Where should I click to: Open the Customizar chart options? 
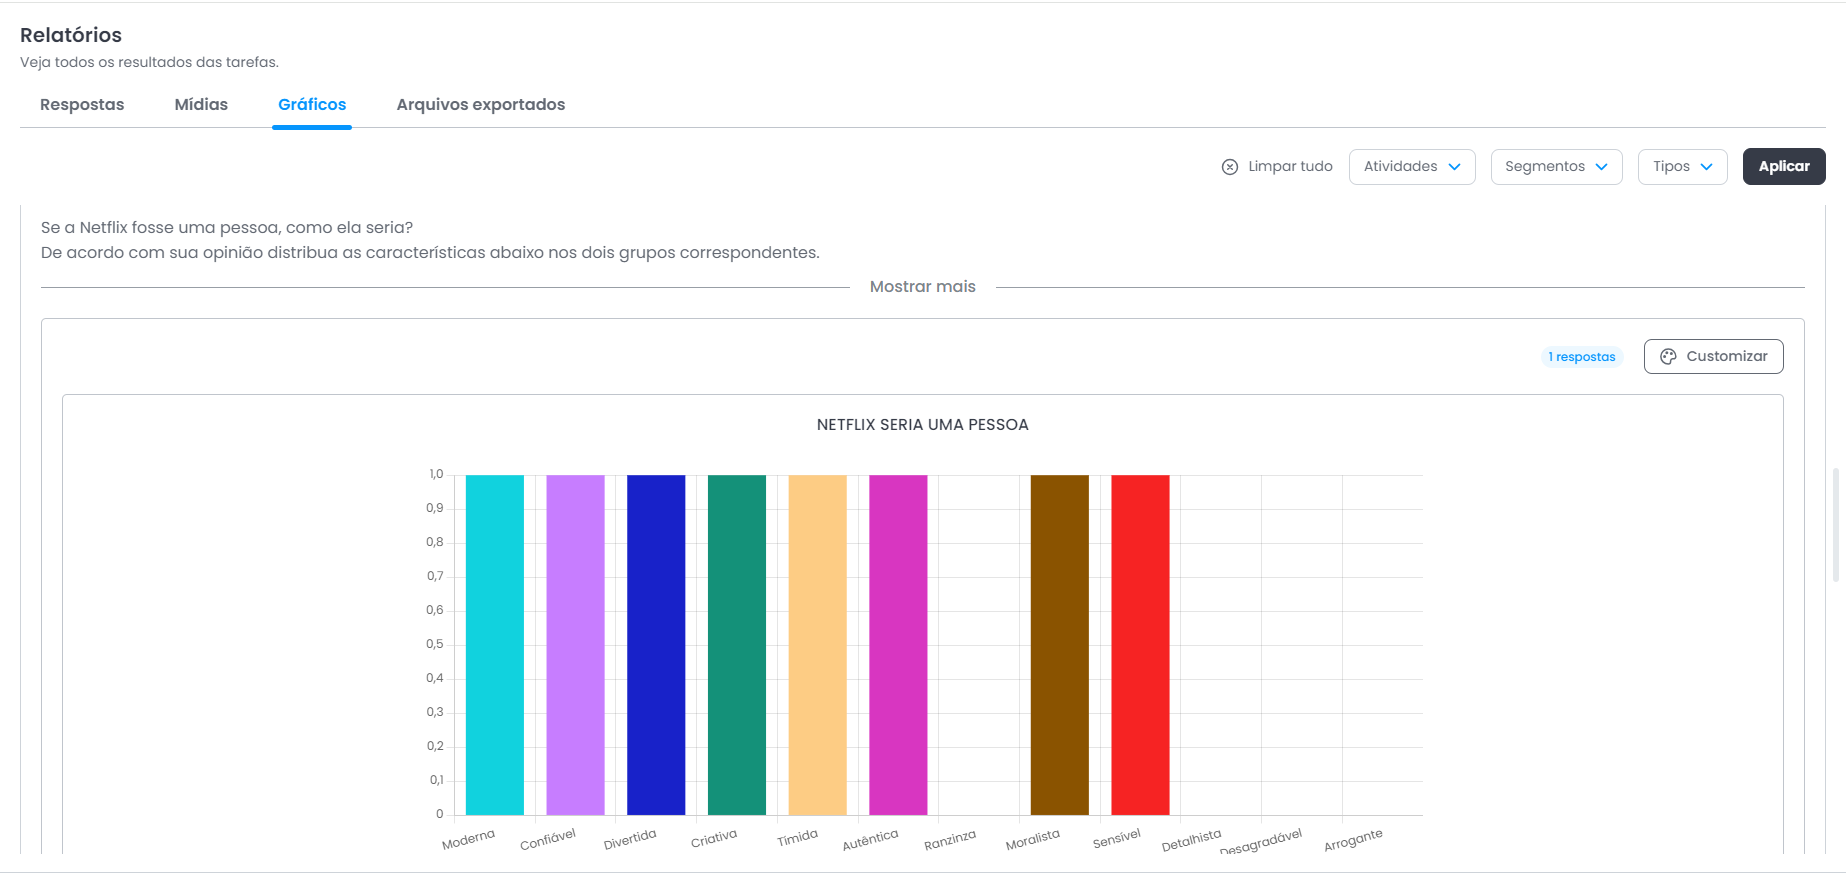1713,356
